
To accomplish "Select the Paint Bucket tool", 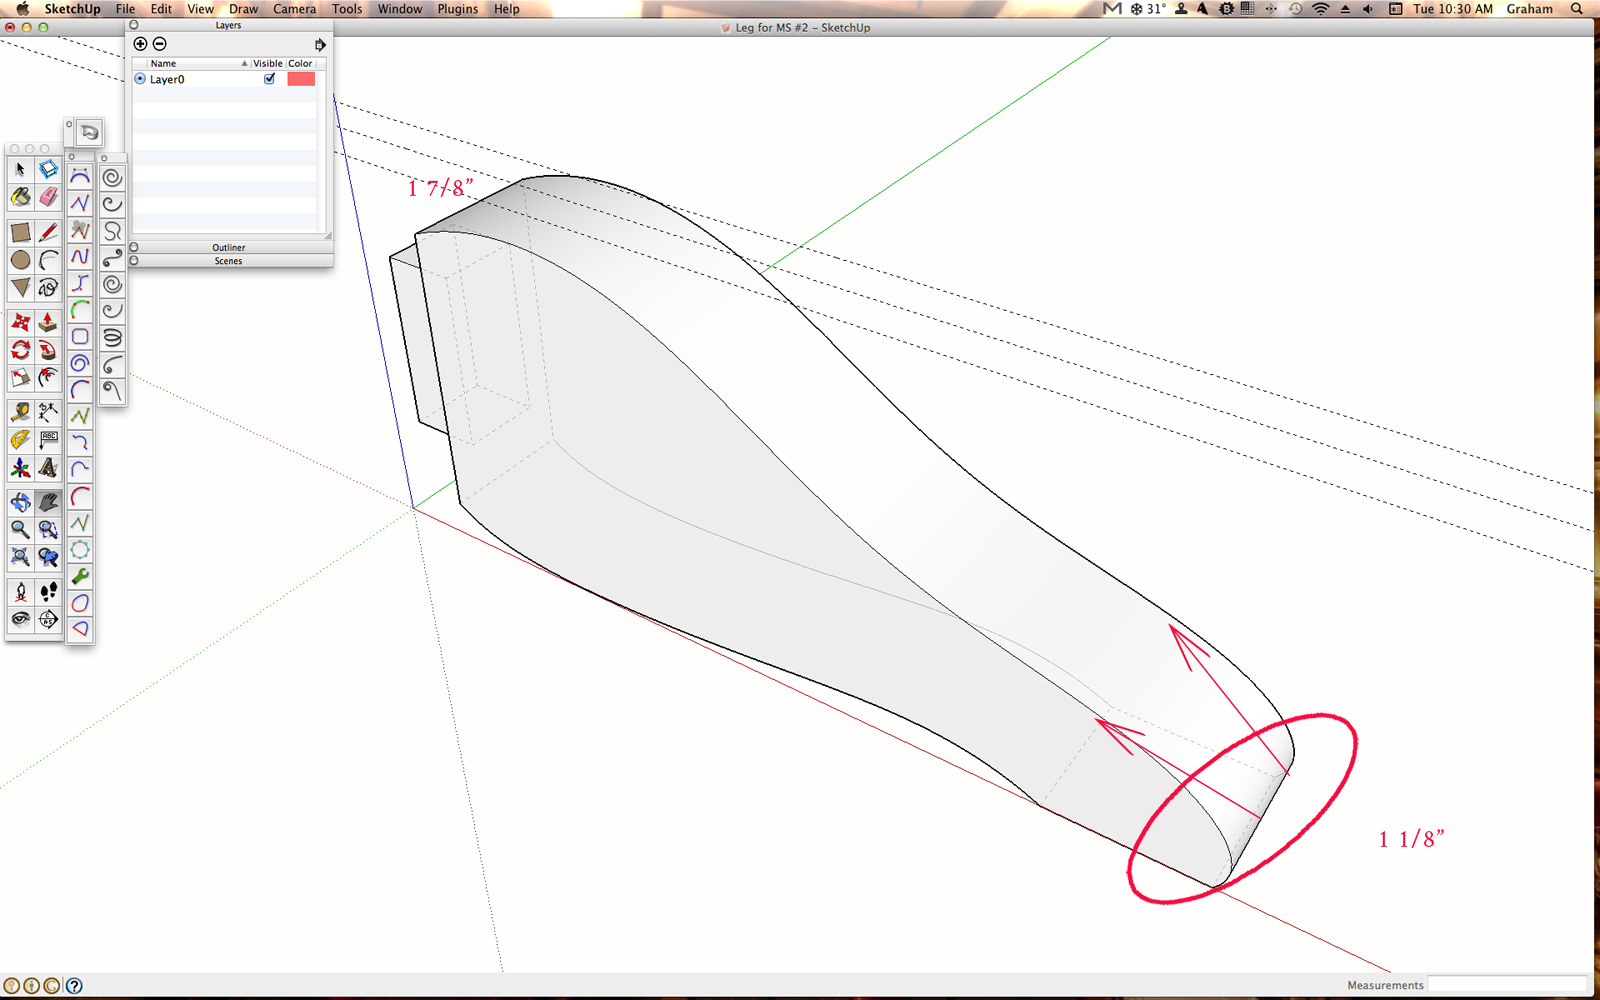I will click(20, 197).
